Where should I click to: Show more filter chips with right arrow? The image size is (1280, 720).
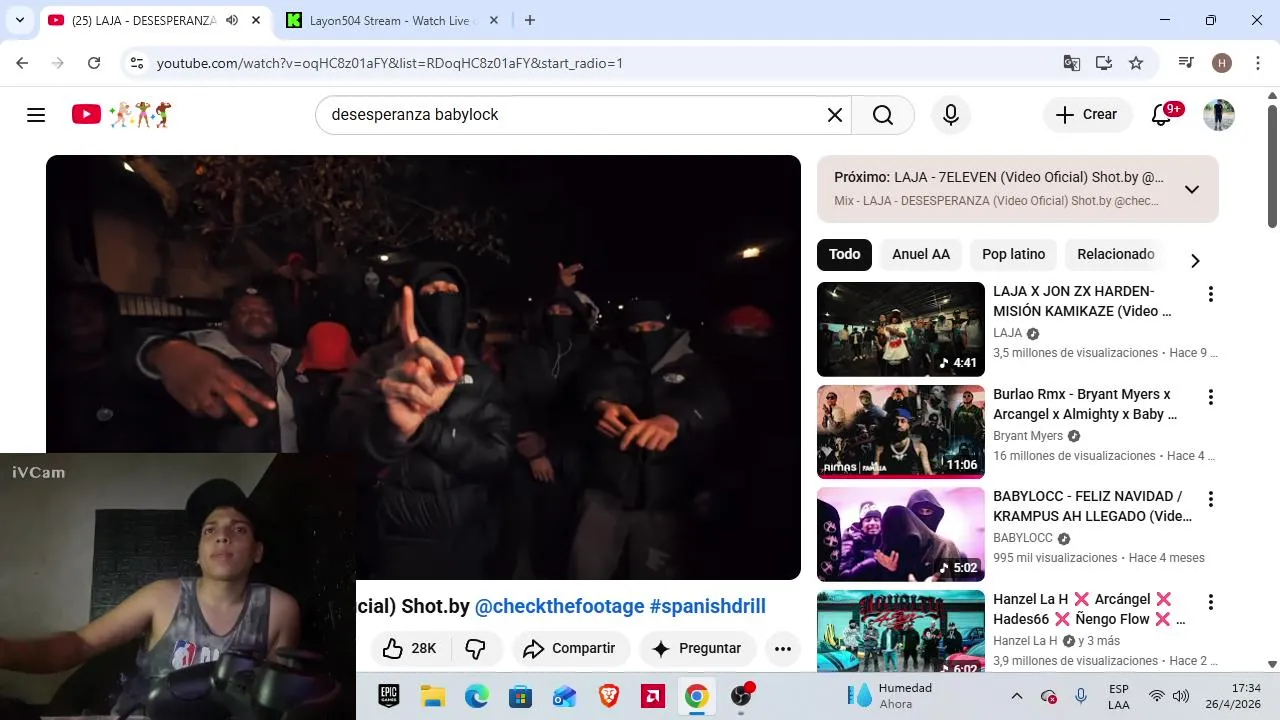coord(1195,261)
